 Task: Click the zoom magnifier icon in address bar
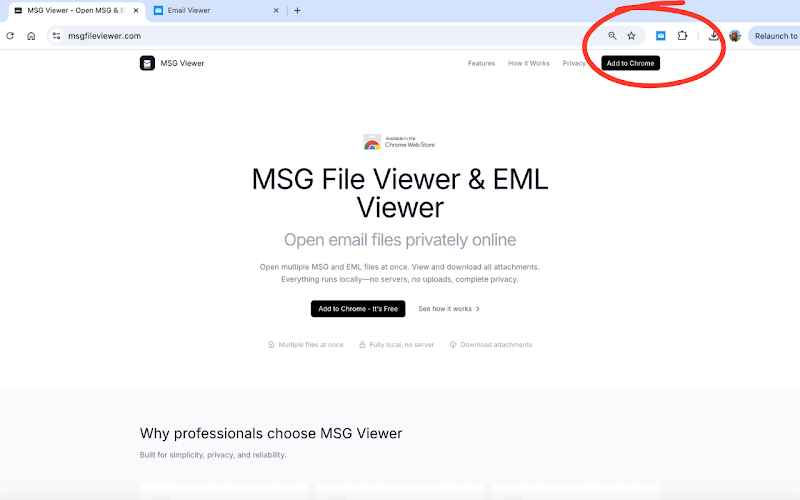tap(612, 36)
